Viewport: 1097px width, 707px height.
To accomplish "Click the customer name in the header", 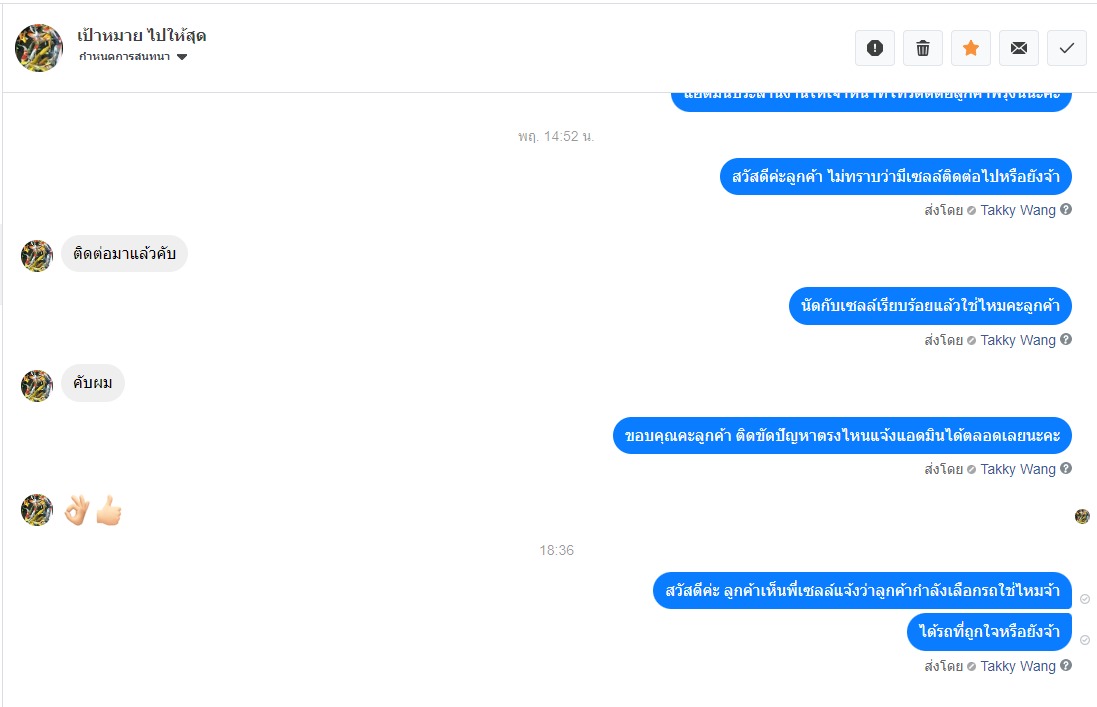I will click(x=141, y=36).
